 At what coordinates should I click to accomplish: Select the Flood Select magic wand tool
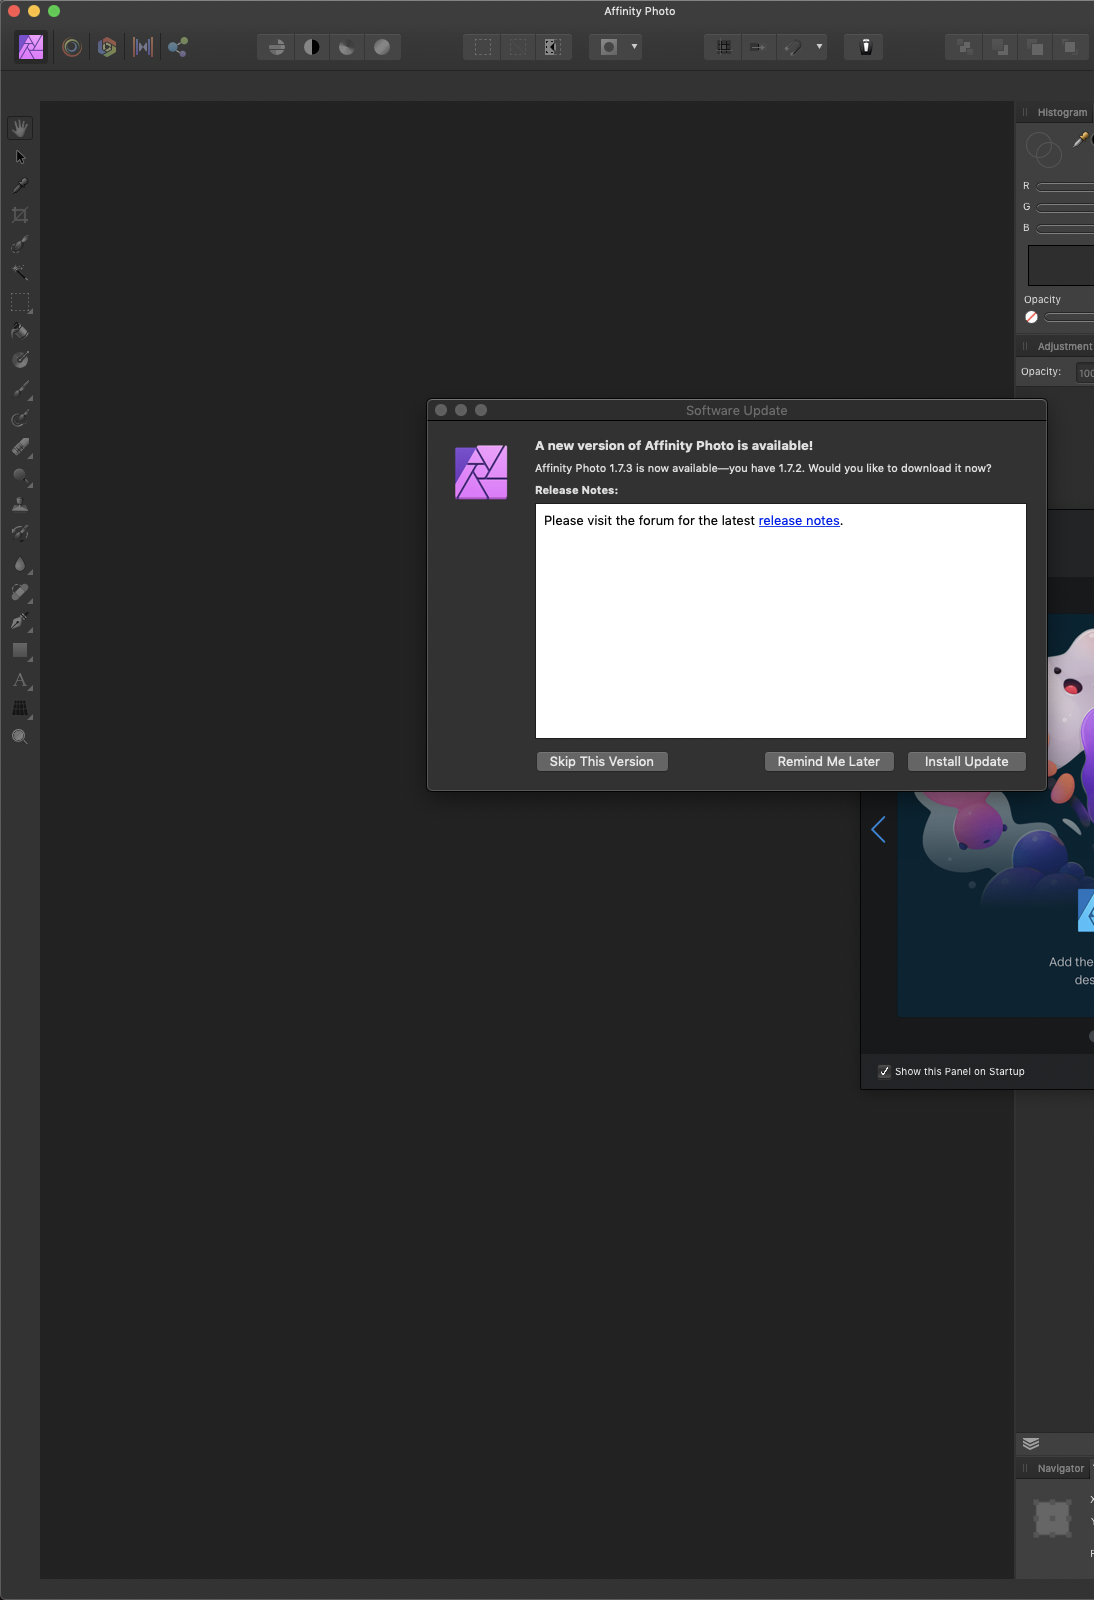(x=20, y=272)
